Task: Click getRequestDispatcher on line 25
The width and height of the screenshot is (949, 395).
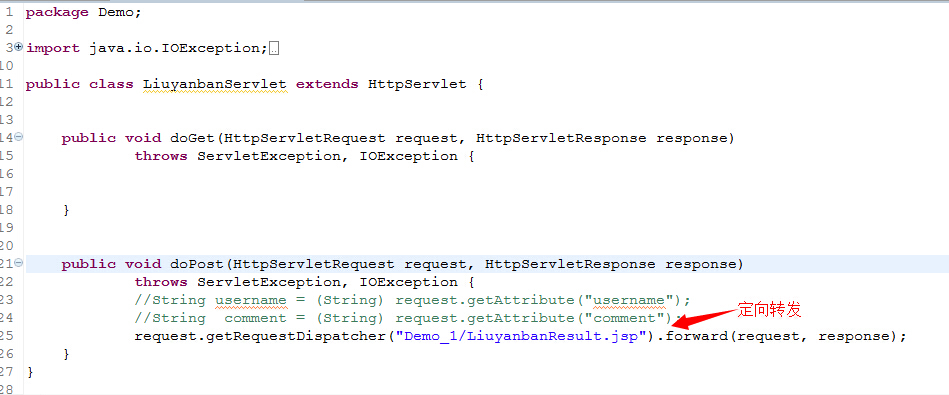Action: [297, 336]
